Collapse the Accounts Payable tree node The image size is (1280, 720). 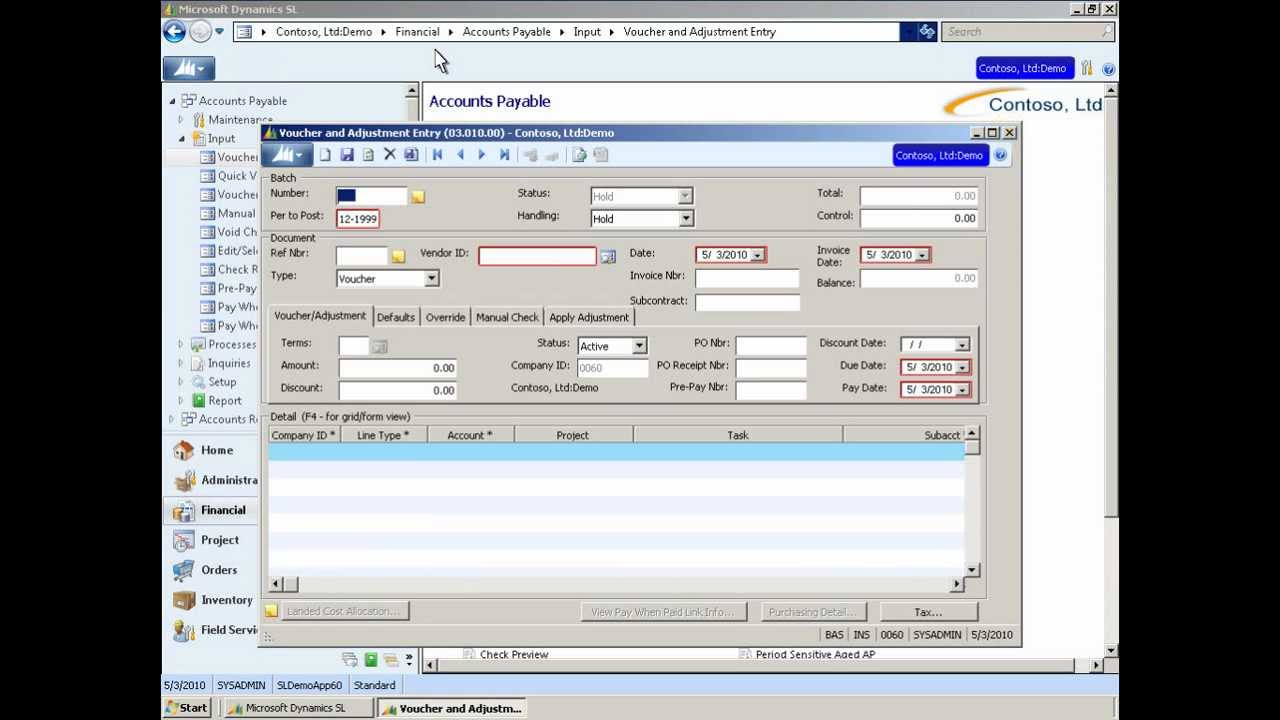(172, 101)
